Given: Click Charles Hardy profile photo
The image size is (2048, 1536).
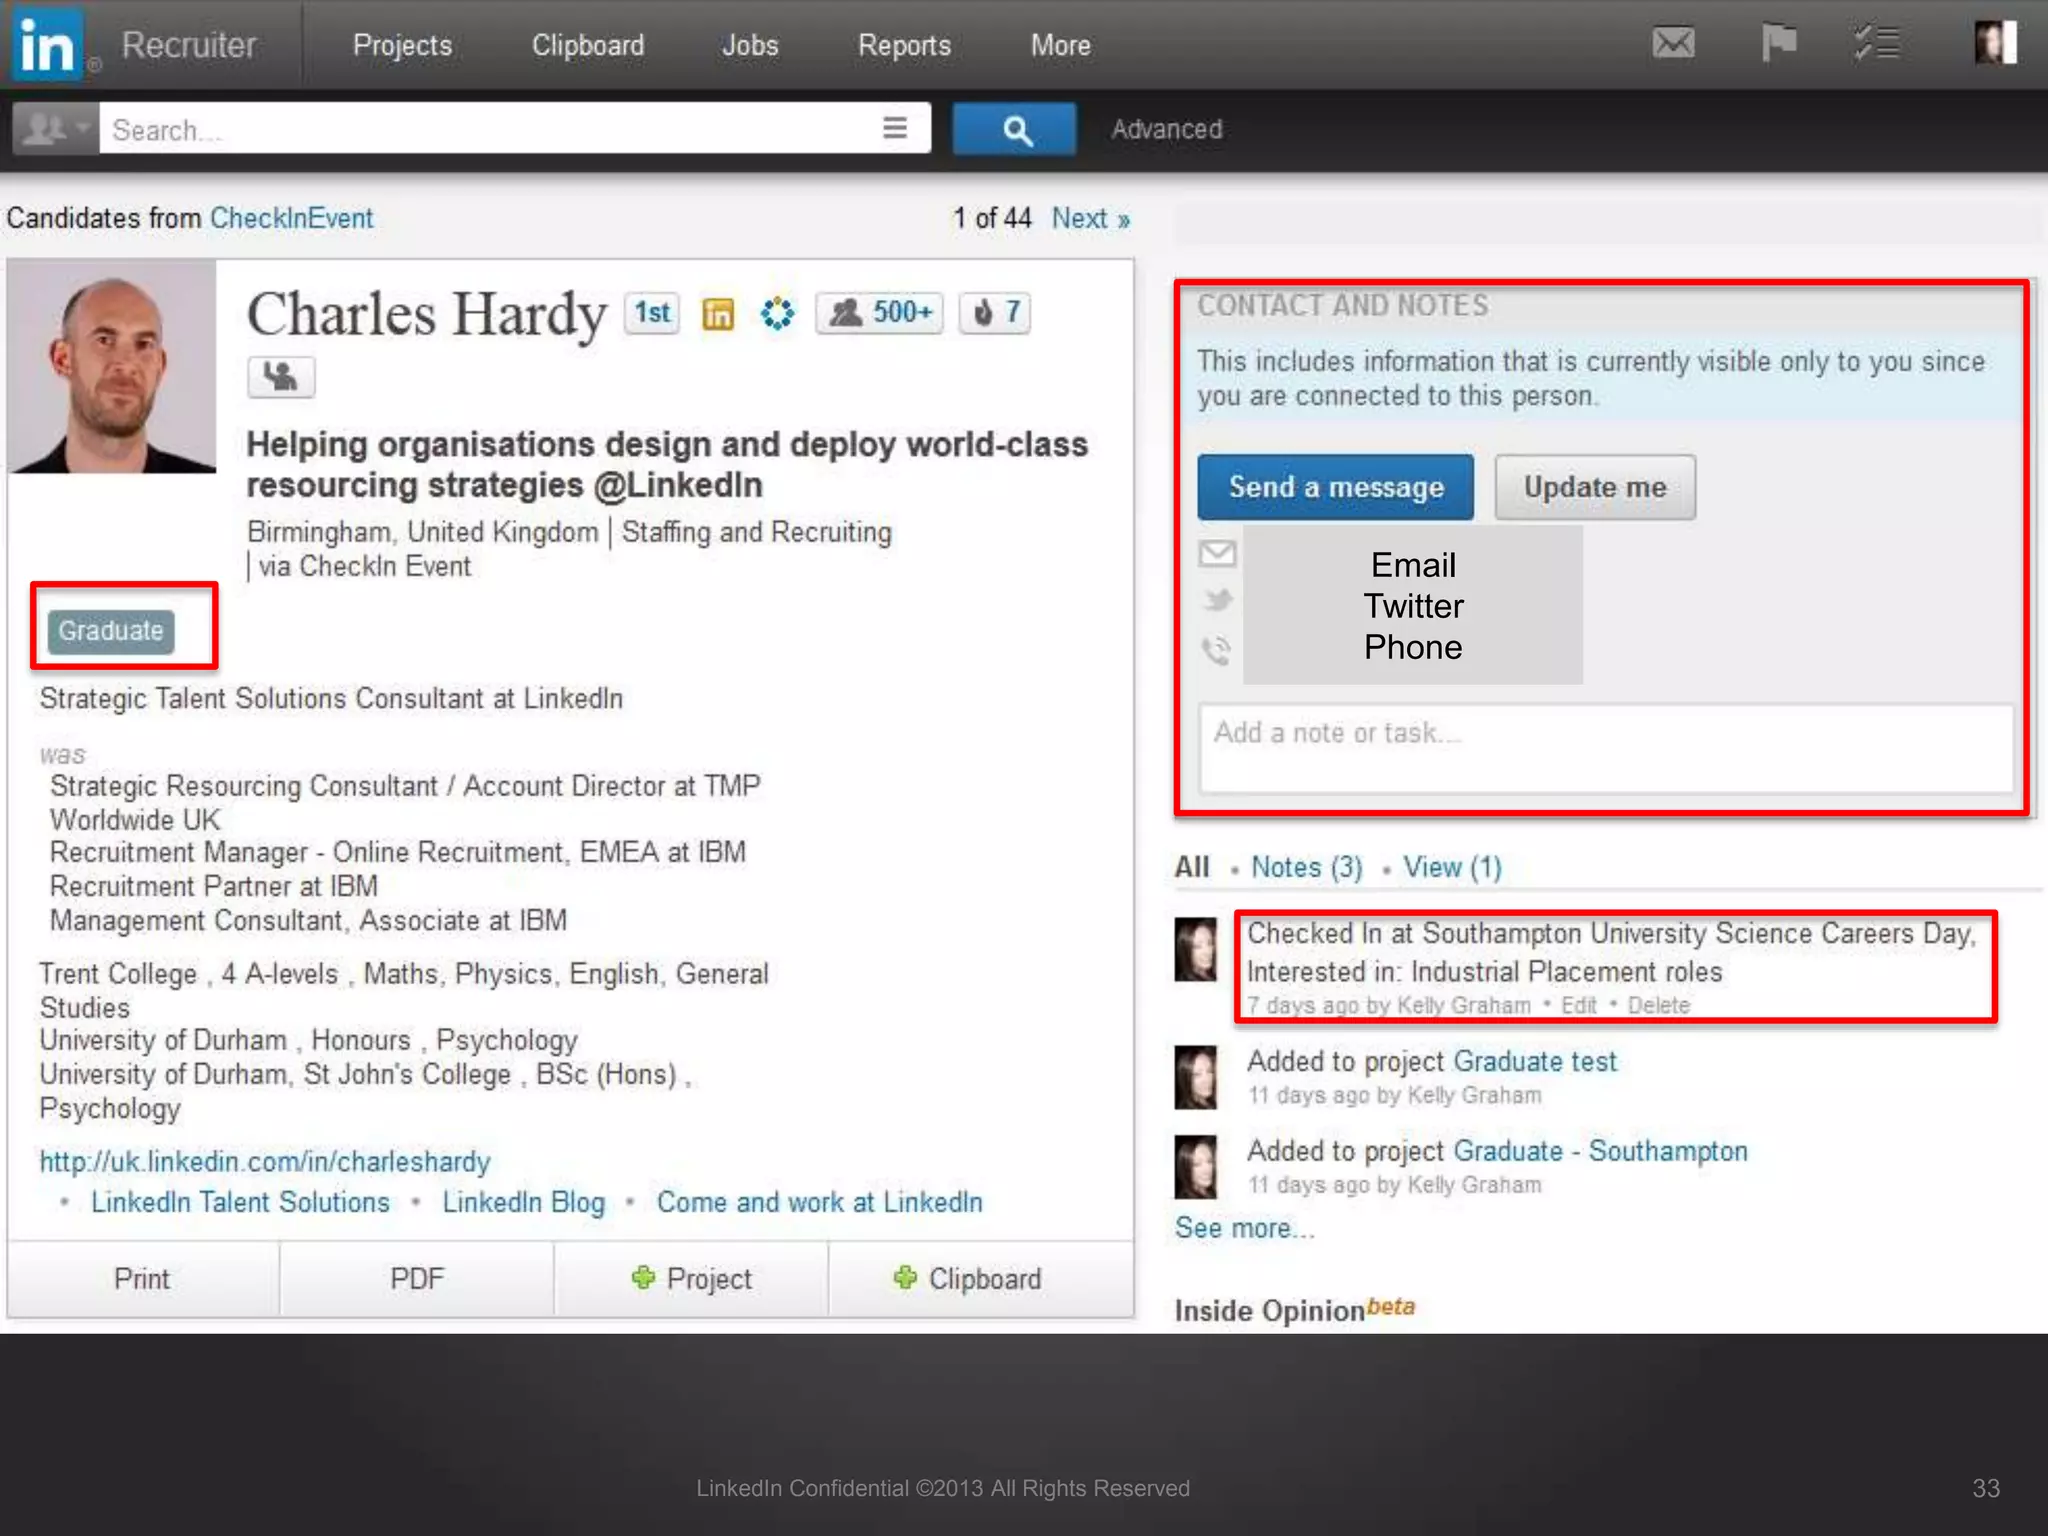Looking at the screenshot, I should point(113,366).
